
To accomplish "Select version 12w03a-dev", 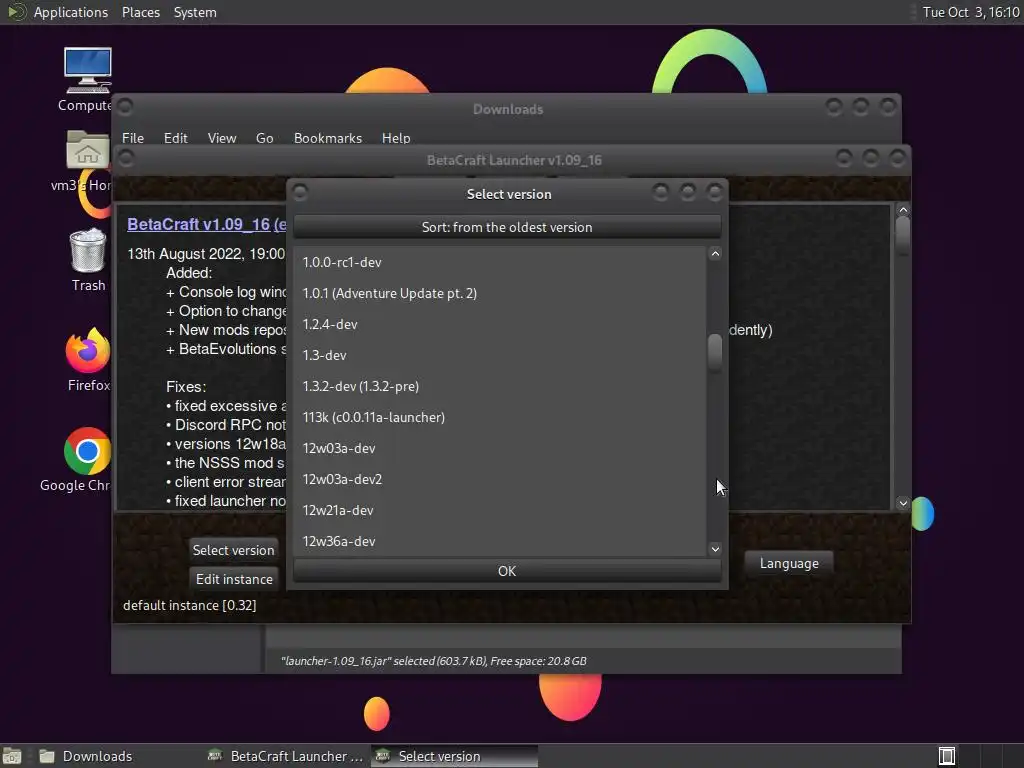I will pyautogui.click(x=500, y=448).
